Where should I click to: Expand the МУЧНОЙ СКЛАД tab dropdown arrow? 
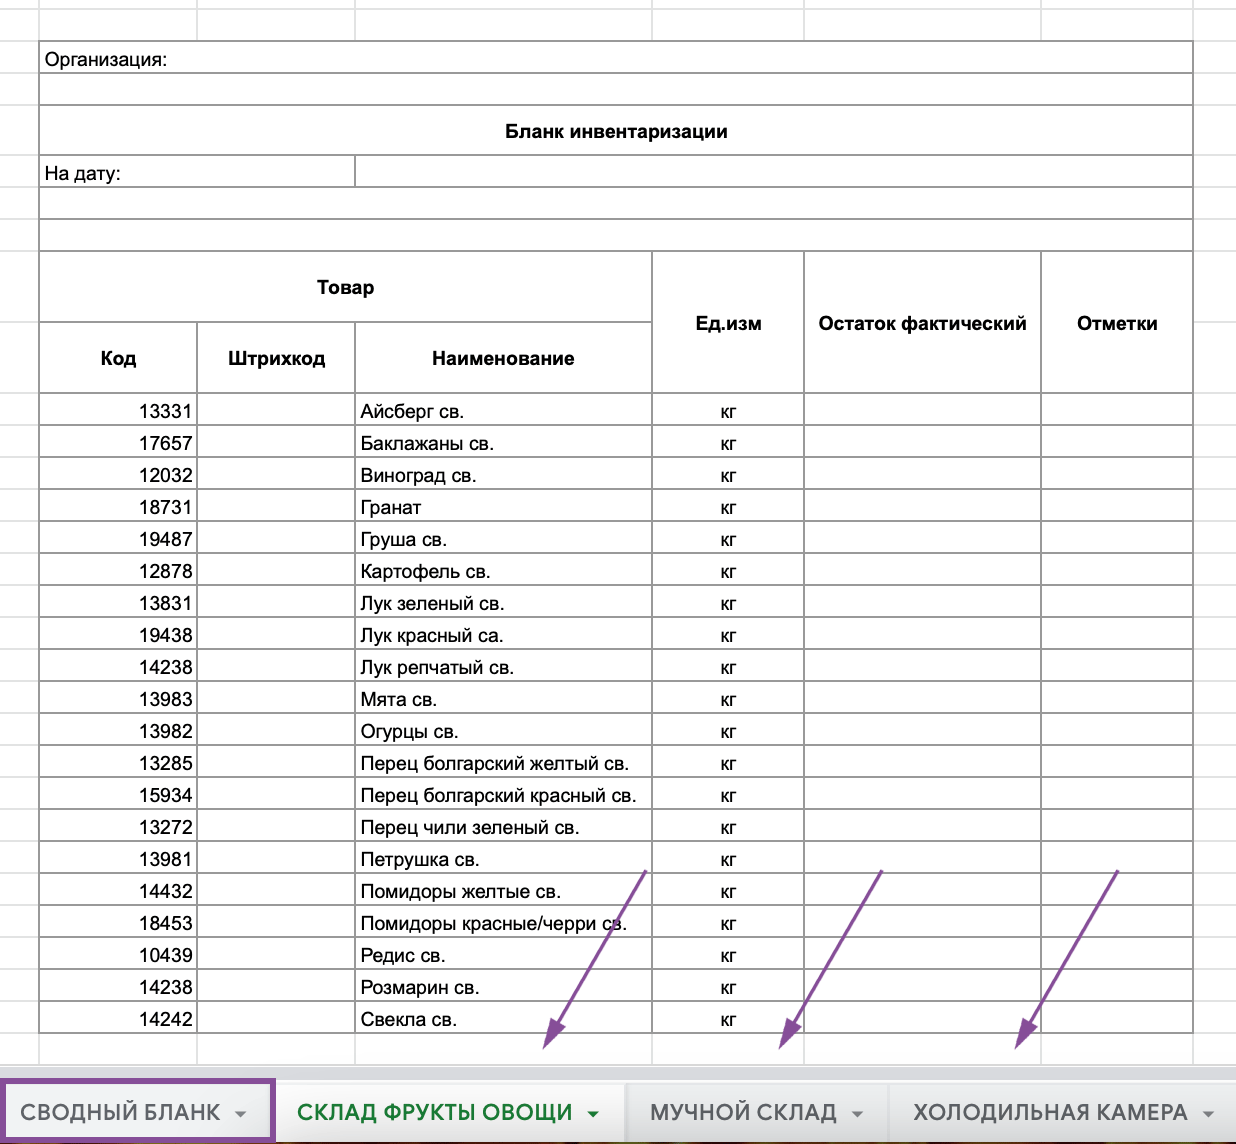pyautogui.click(x=858, y=1114)
